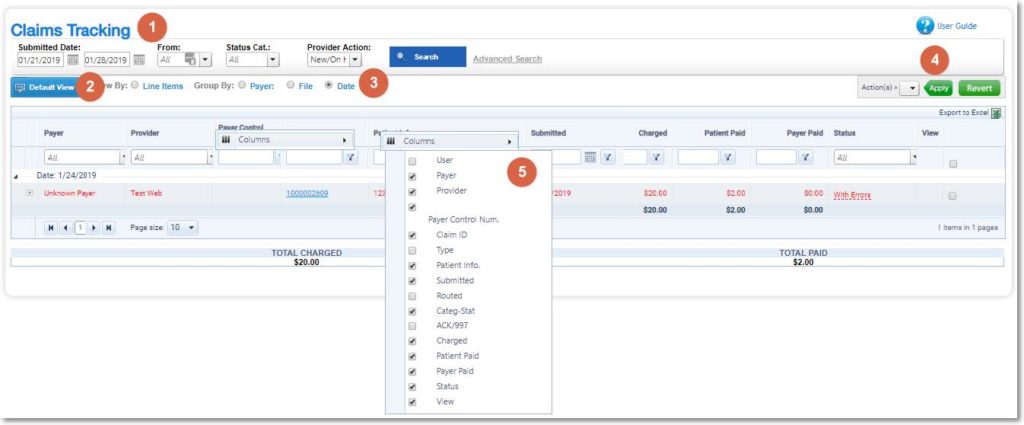
Task: Open the Columns submenu in the context menu
Action: tap(451, 141)
